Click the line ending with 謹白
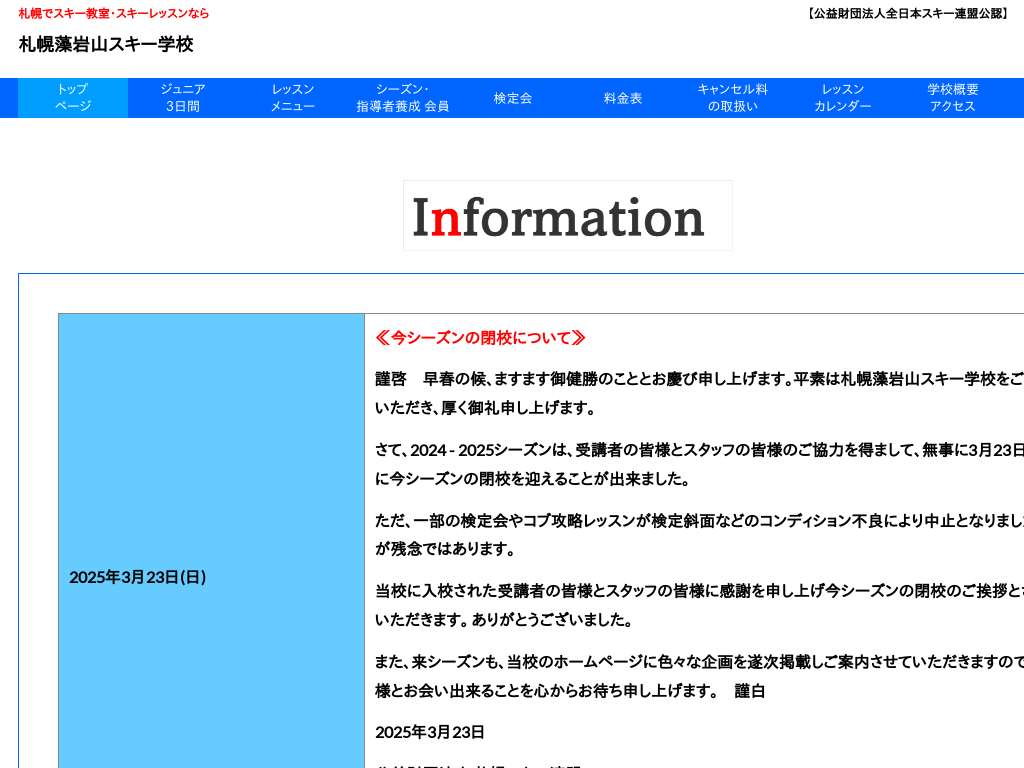The width and height of the screenshot is (1024, 768). point(570,691)
